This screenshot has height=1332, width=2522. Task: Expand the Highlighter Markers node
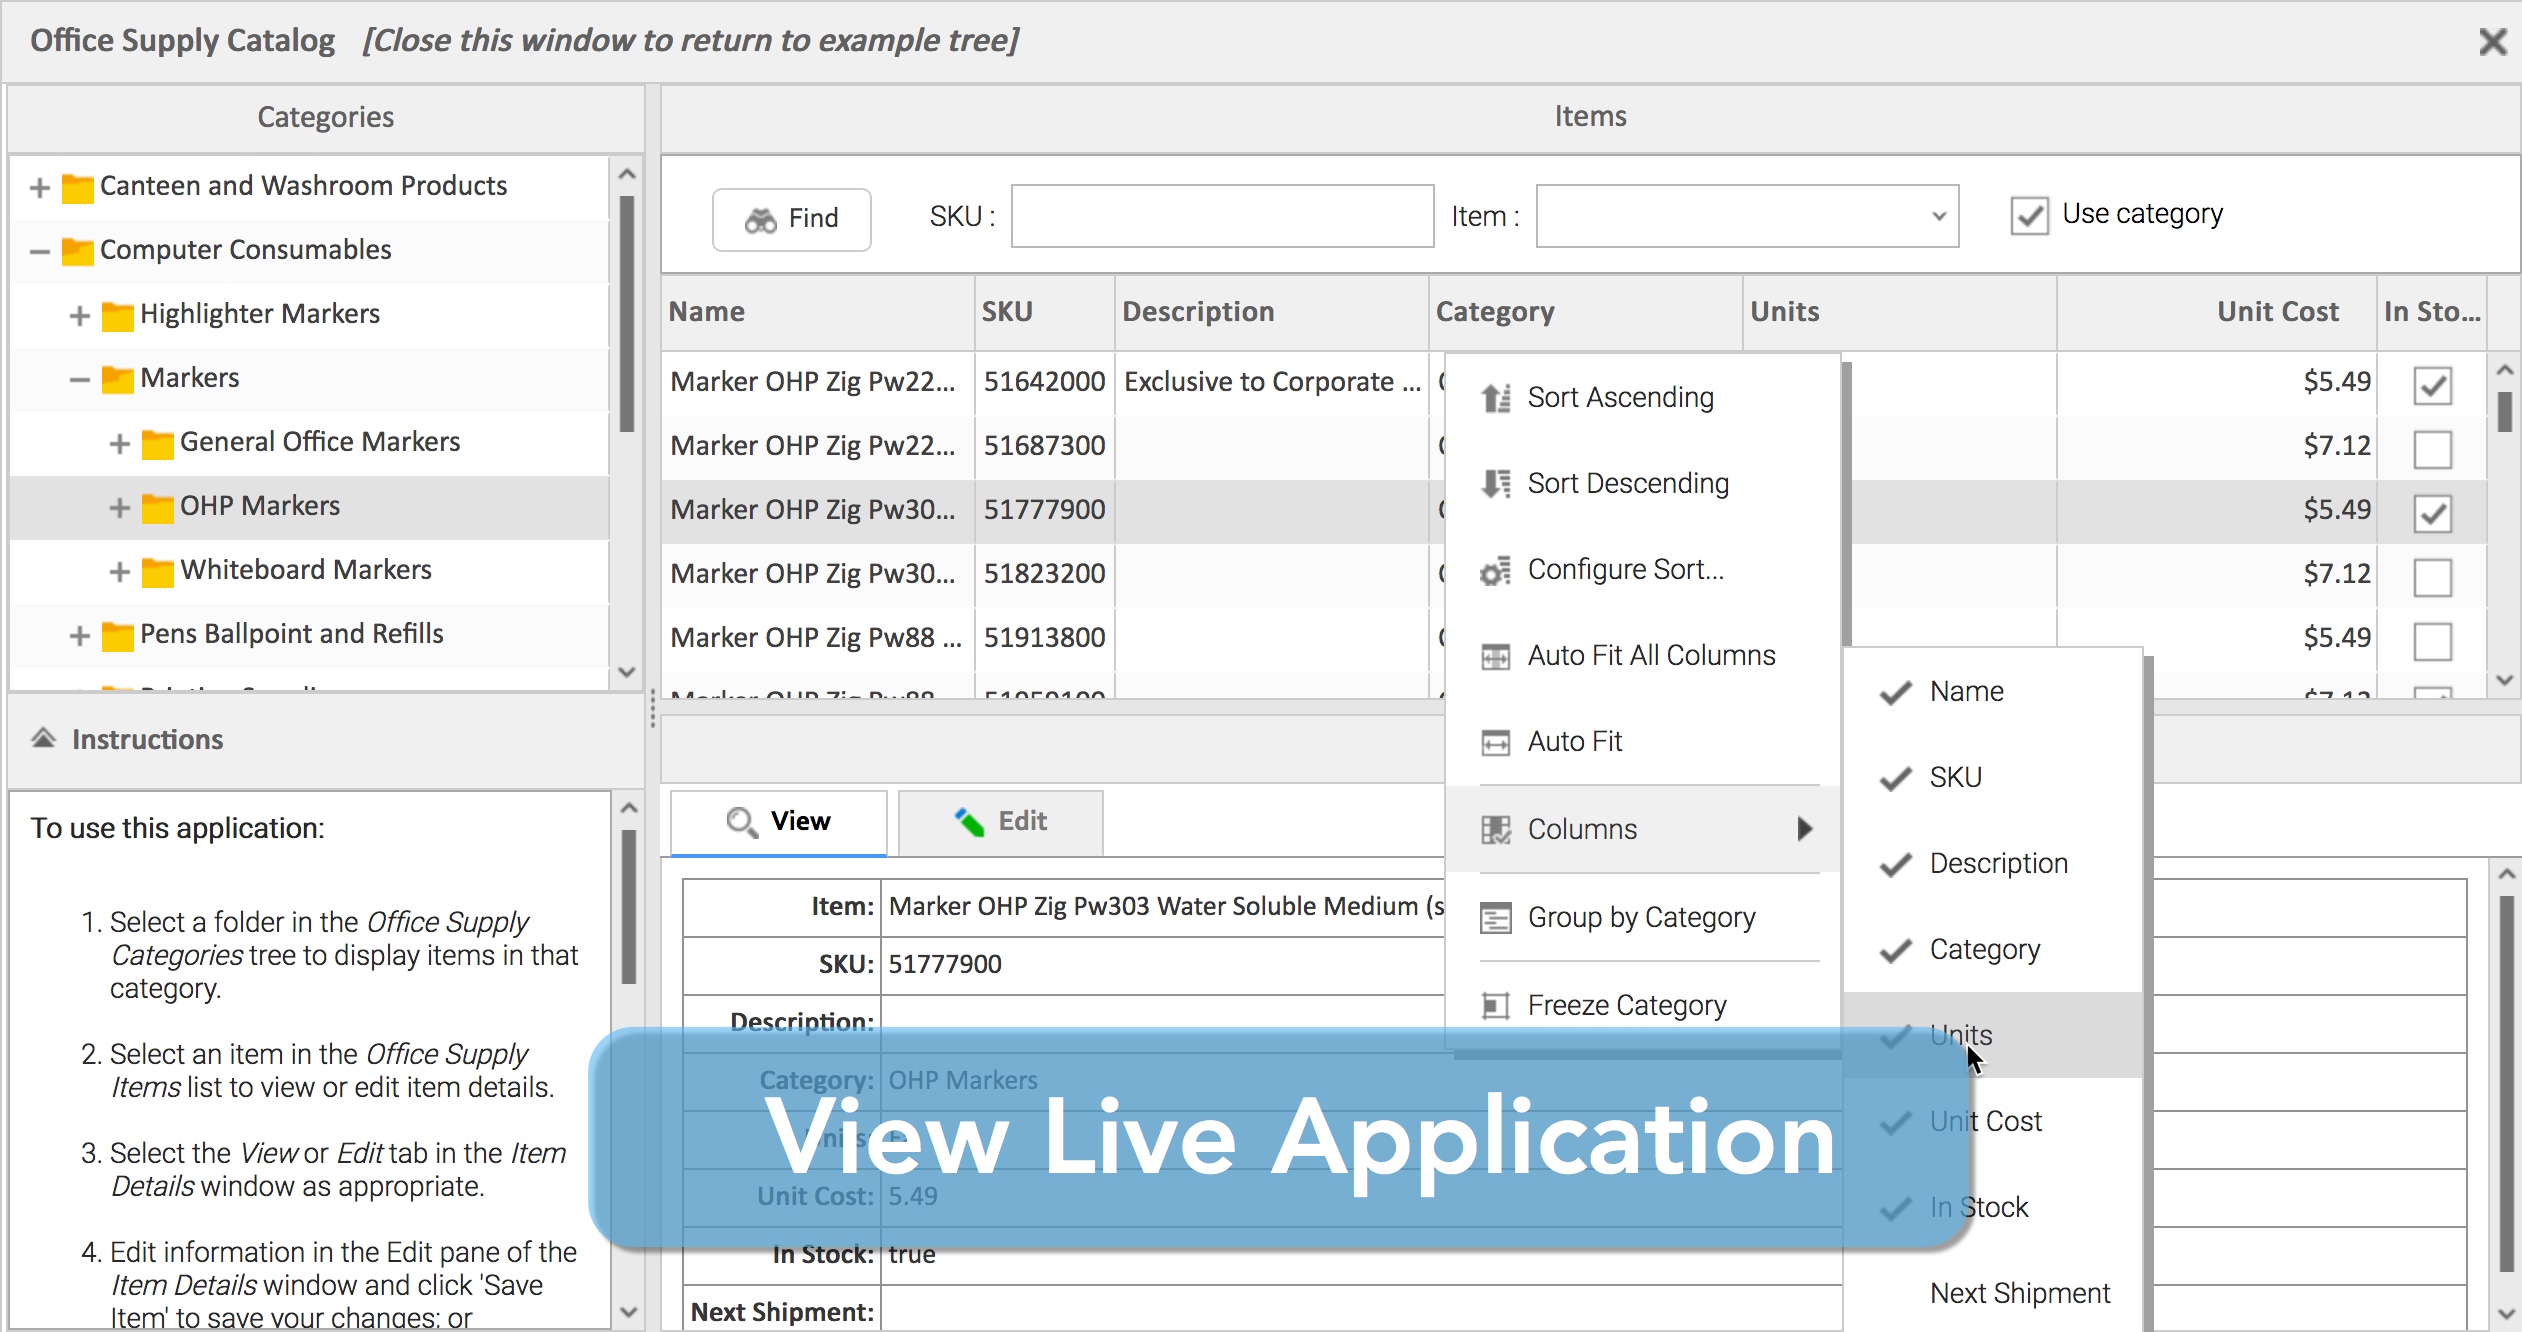(80, 316)
